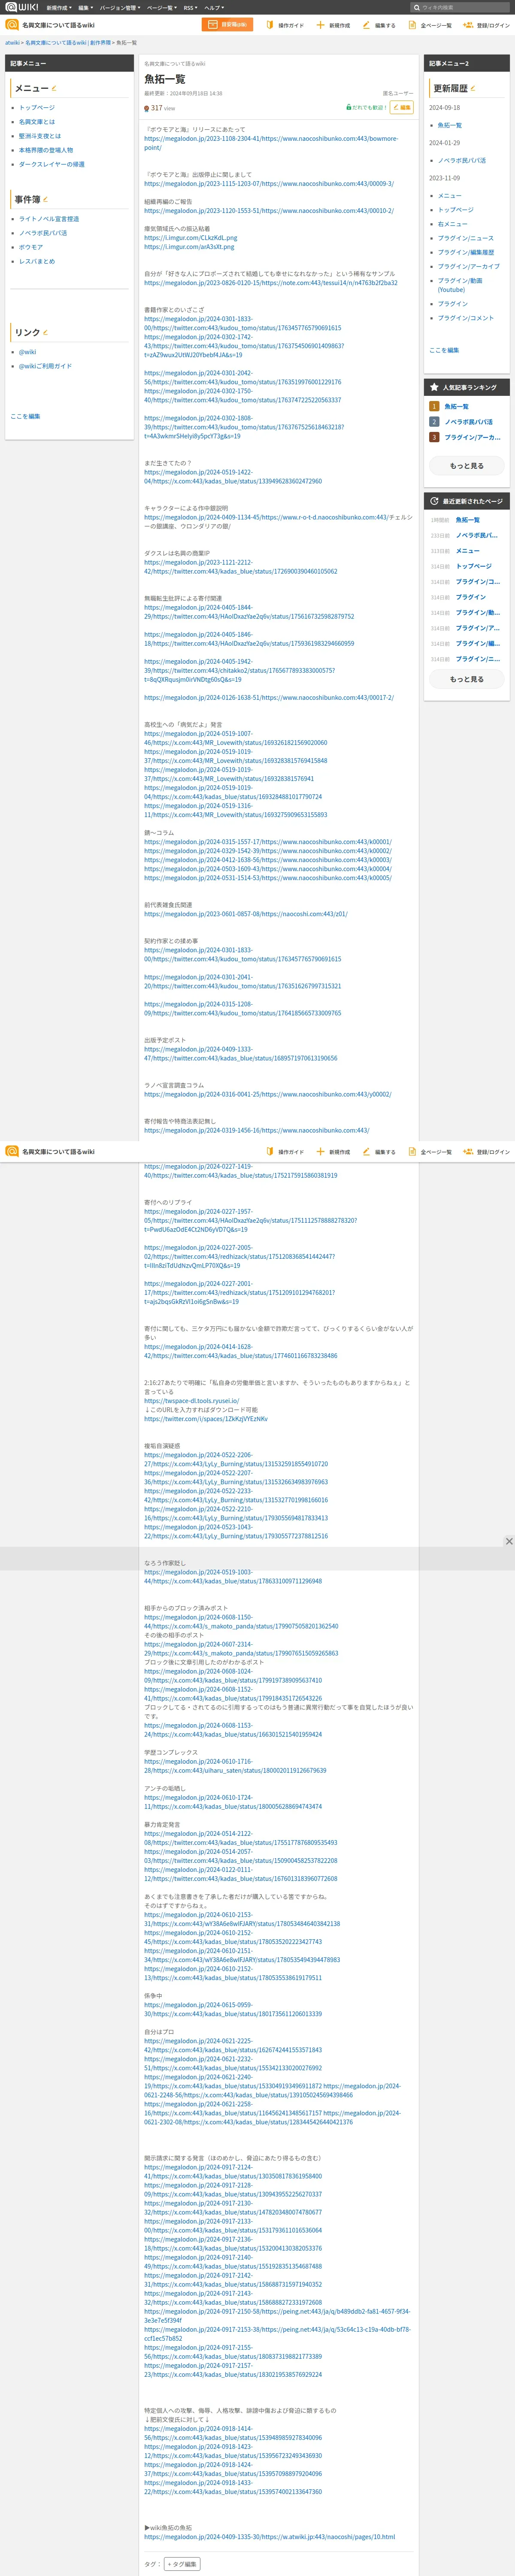Click the @wikiご利用ガイド link
Viewport: 515px width, 2576px height.
point(45,366)
